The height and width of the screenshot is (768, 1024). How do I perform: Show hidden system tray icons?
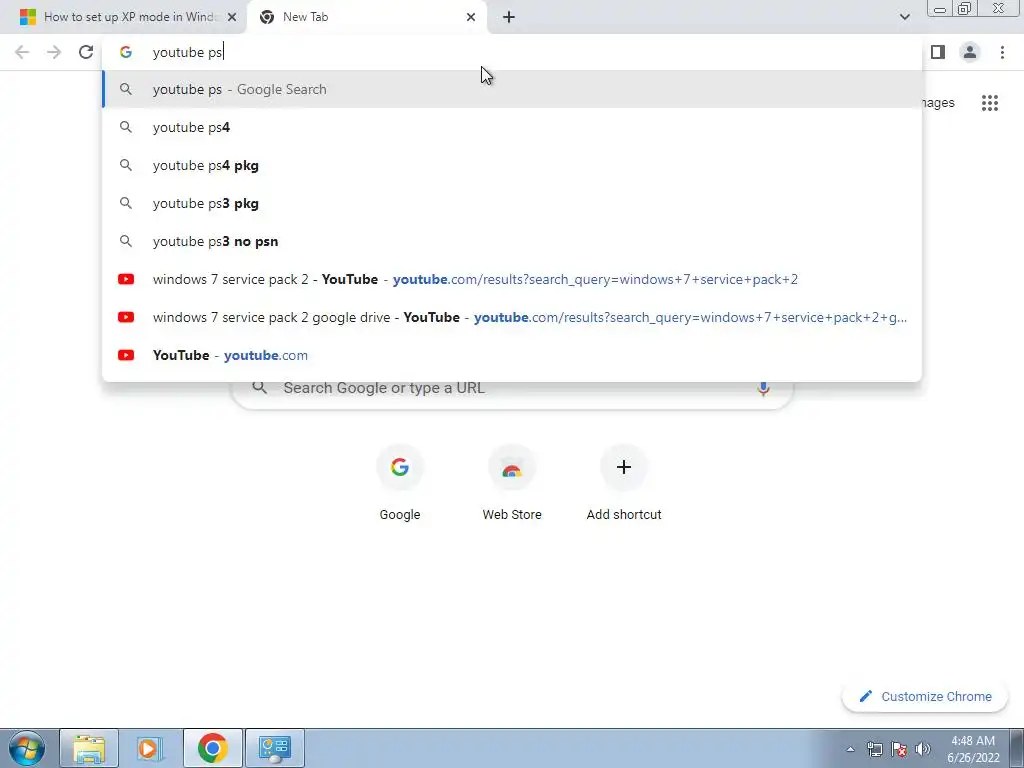point(850,749)
